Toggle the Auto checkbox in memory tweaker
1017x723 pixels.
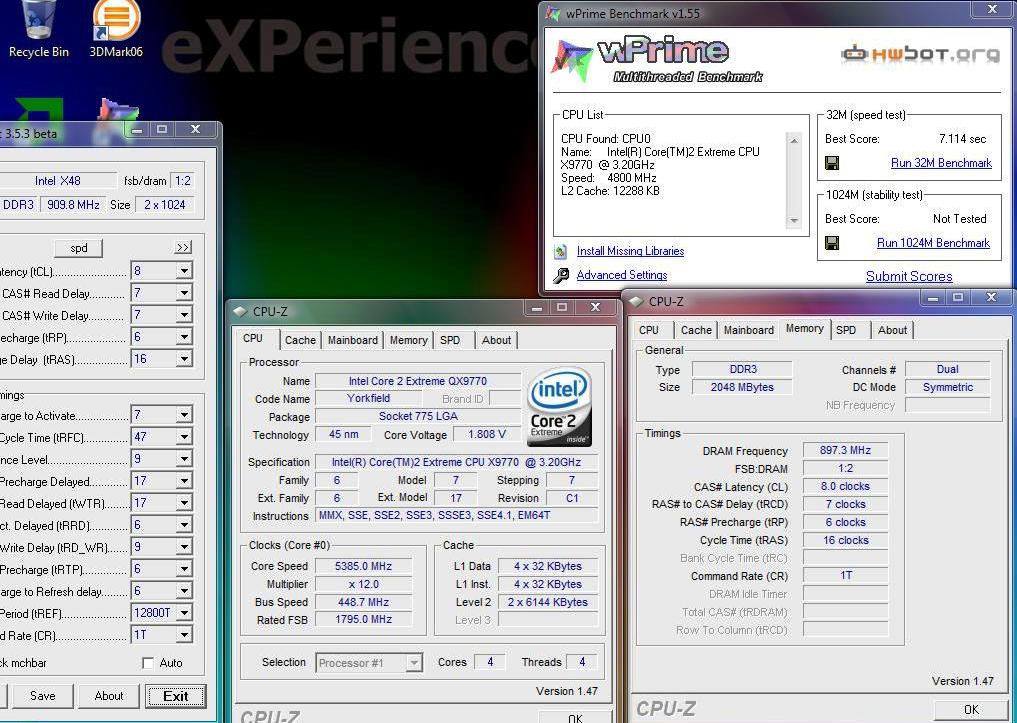(x=148, y=663)
